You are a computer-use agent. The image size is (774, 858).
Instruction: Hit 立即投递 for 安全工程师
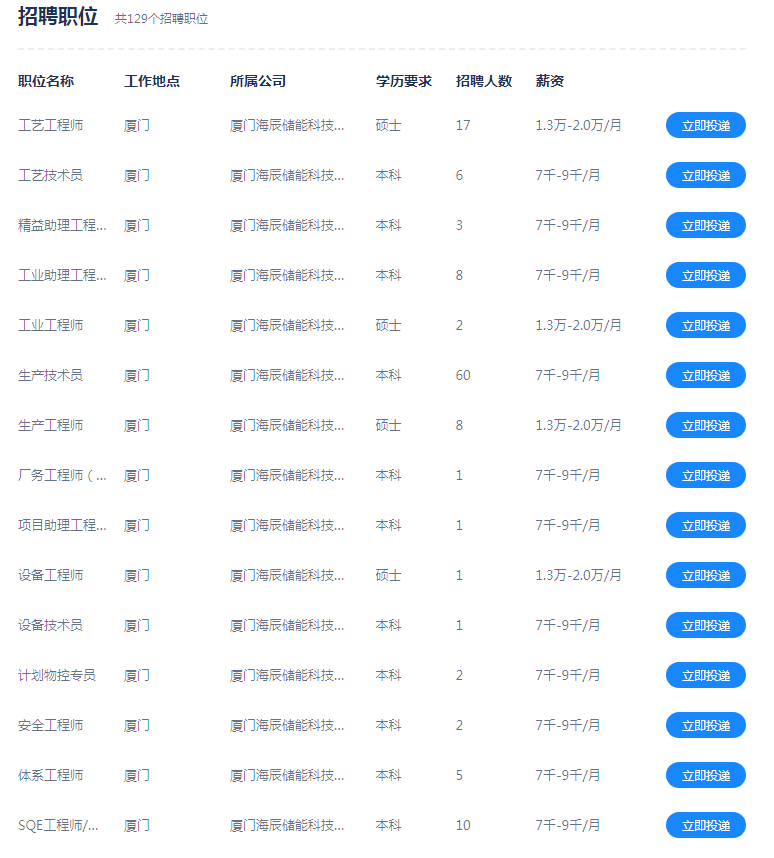[705, 725]
